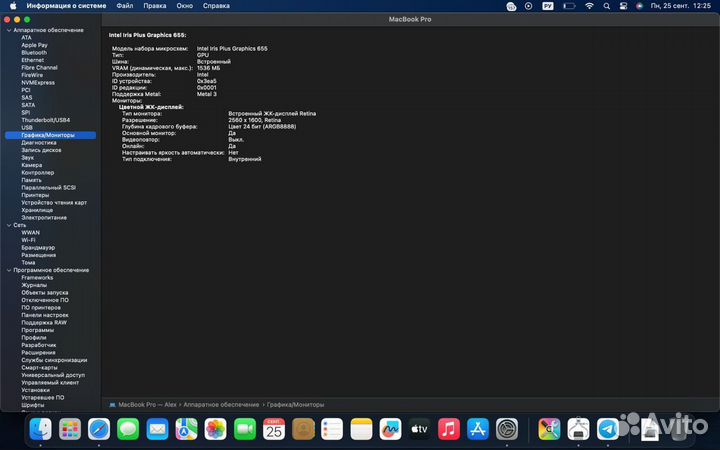The image size is (720, 450).
Task: Collapse the Аппаратное обеспечение section
Action: tap(9, 30)
